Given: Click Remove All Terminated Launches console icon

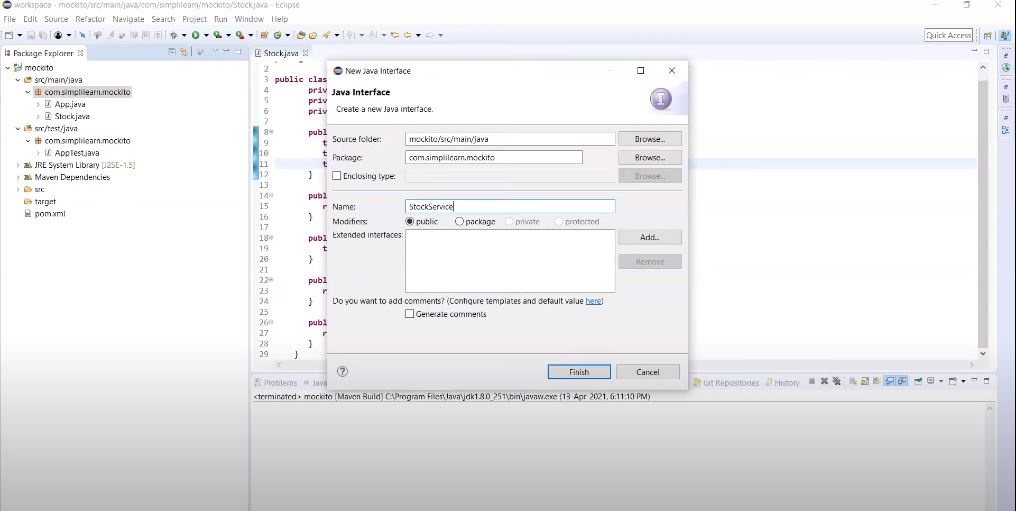Looking at the screenshot, I should click(x=837, y=381).
